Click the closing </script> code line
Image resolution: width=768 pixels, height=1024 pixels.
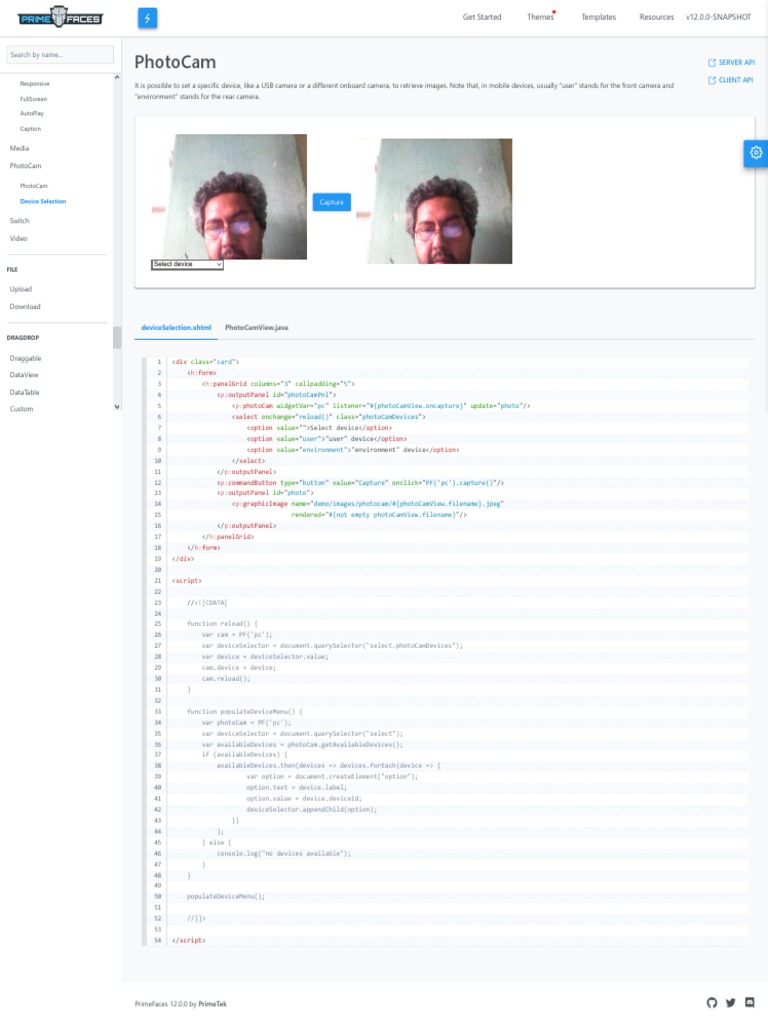tap(189, 940)
